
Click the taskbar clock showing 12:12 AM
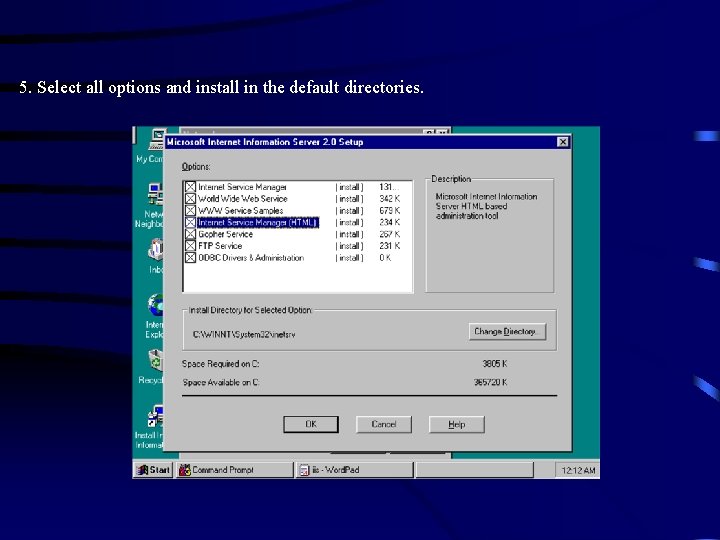pyautogui.click(x=578, y=470)
